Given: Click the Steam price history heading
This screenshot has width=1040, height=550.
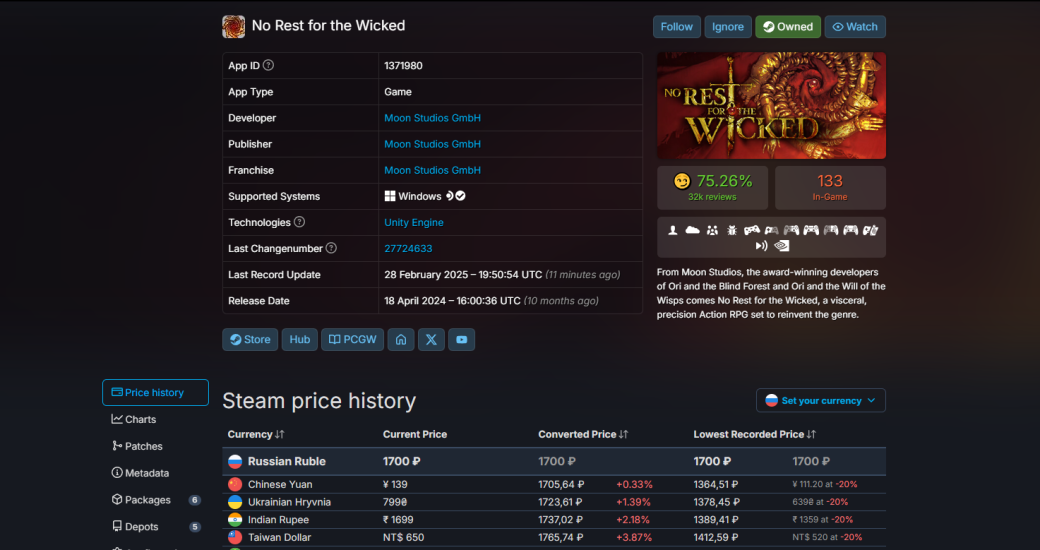Looking at the screenshot, I should tap(319, 401).
